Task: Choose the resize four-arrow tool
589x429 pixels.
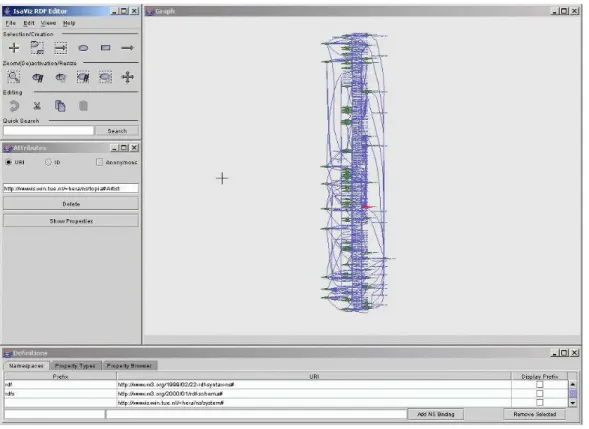Action: [x=128, y=77]
